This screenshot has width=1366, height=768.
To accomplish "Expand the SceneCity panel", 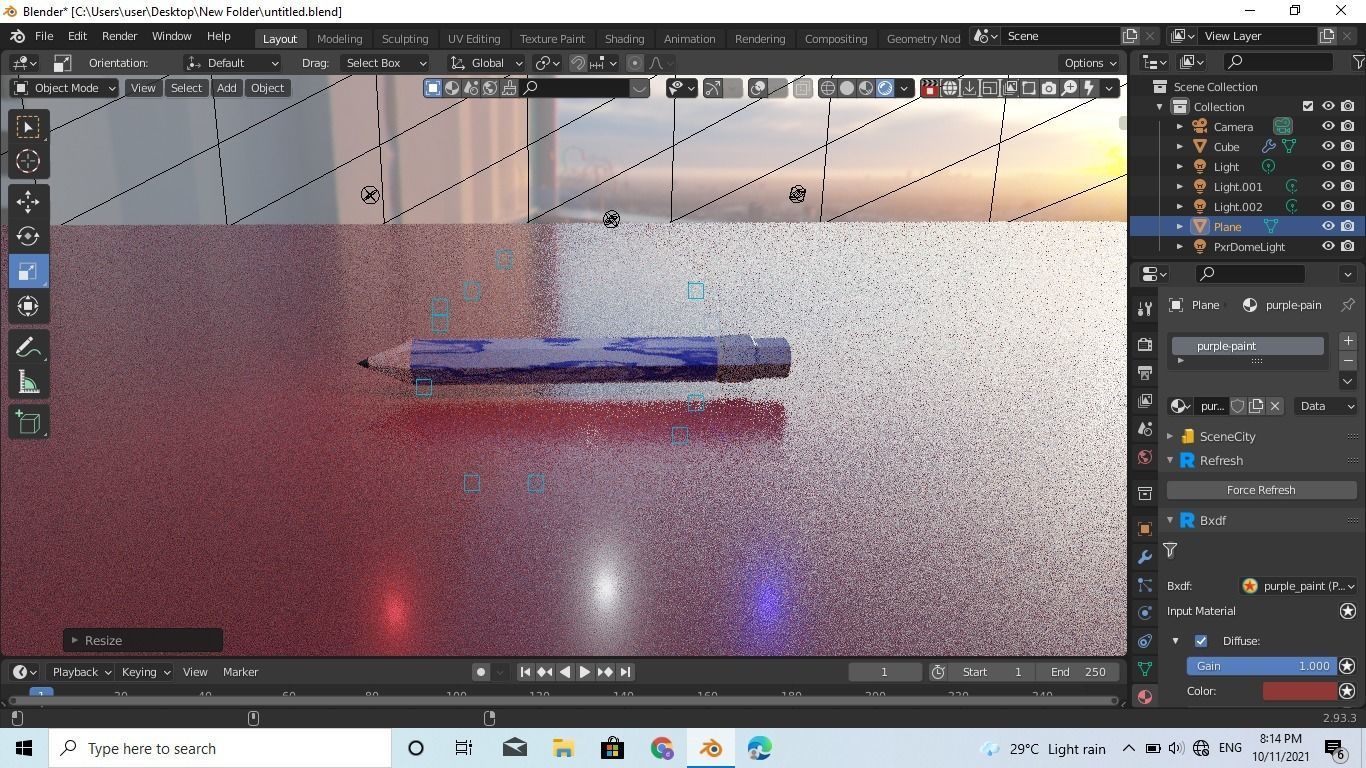I will [x=1170, y=437].
